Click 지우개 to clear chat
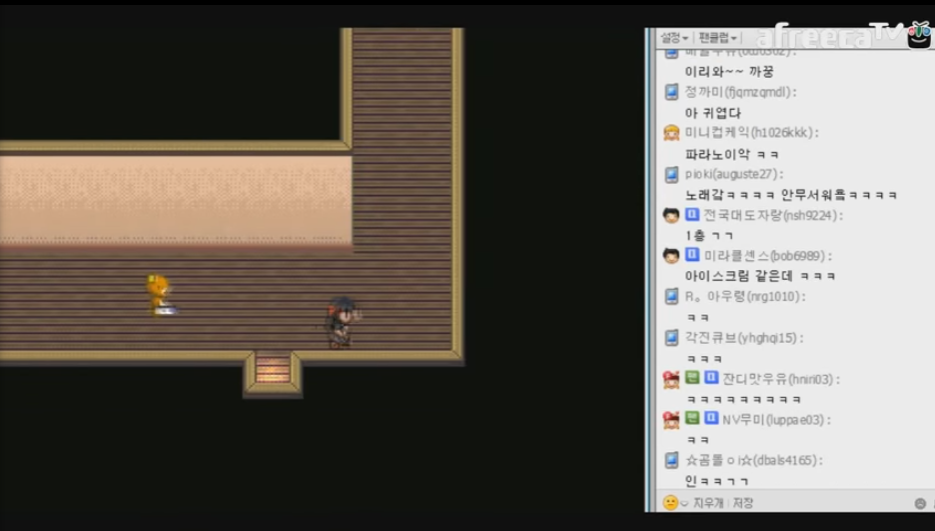The image size is (935, 531). [708, 503]
